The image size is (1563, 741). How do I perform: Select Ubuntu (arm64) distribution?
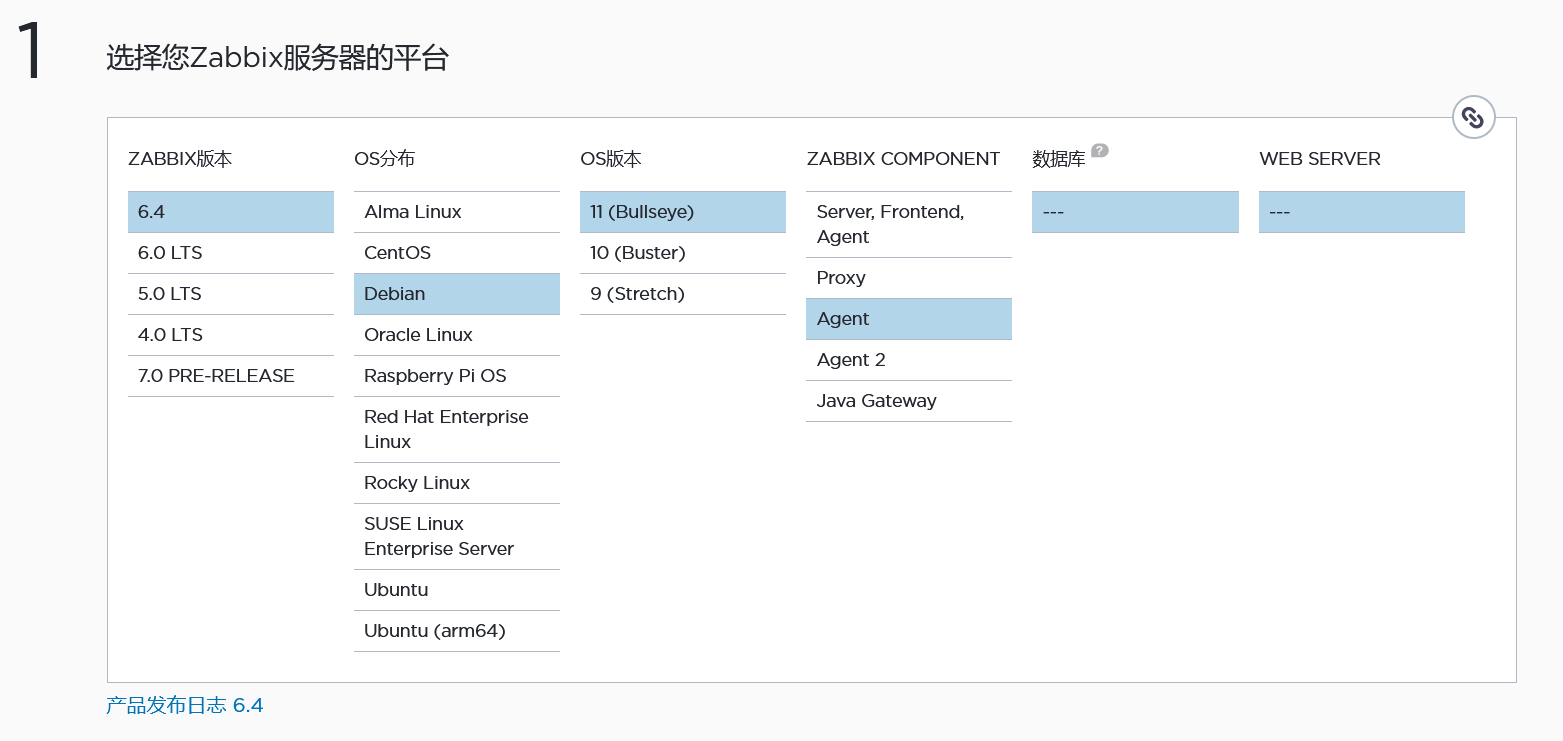point(456,631)
